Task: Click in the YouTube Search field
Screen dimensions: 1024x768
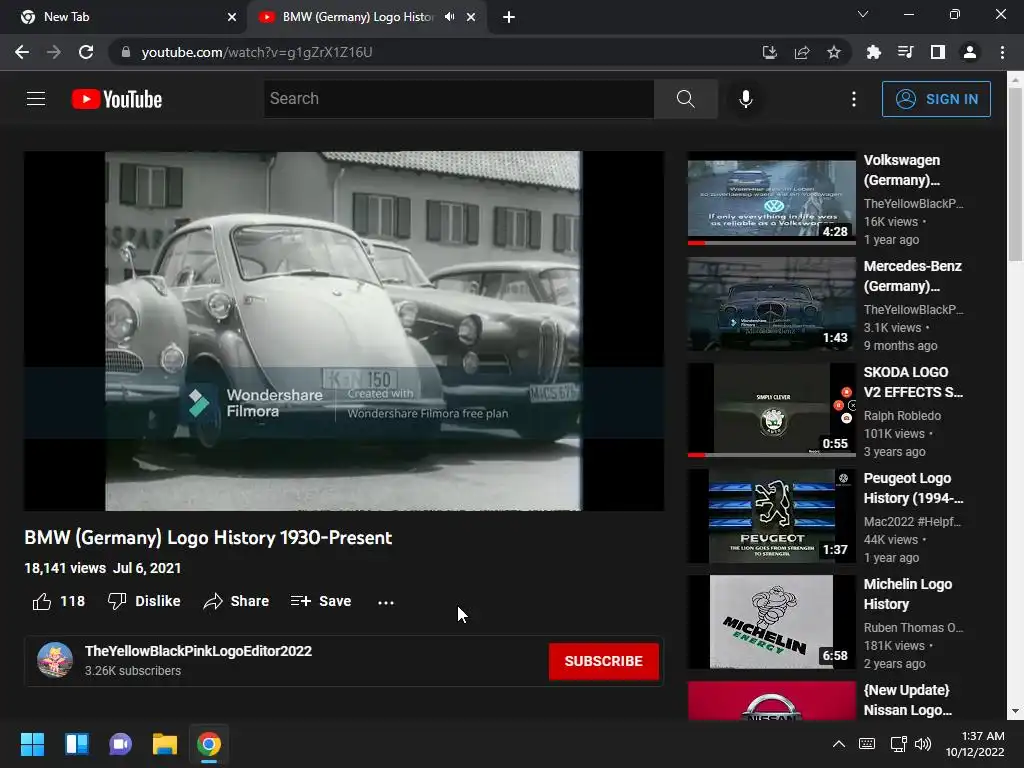Action: click(458, 99)
